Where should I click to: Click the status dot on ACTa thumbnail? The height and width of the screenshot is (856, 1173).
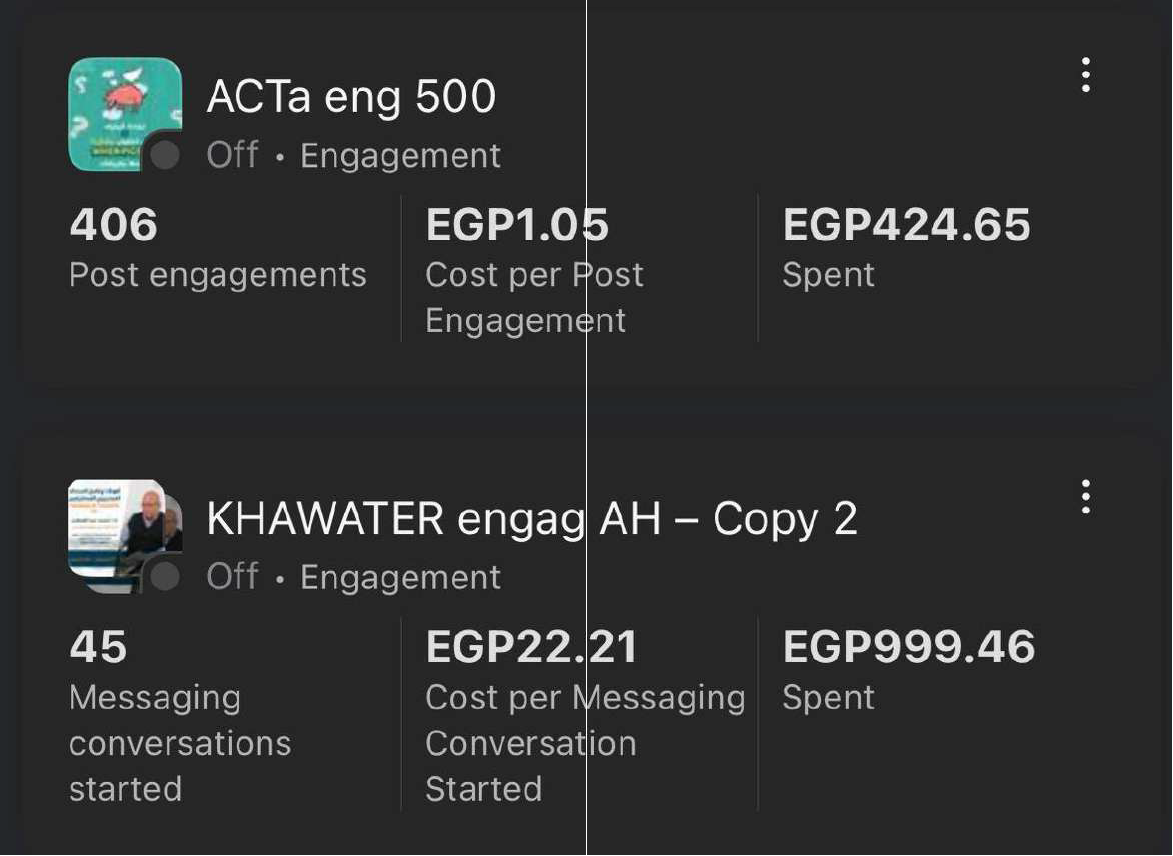[164, 155]
